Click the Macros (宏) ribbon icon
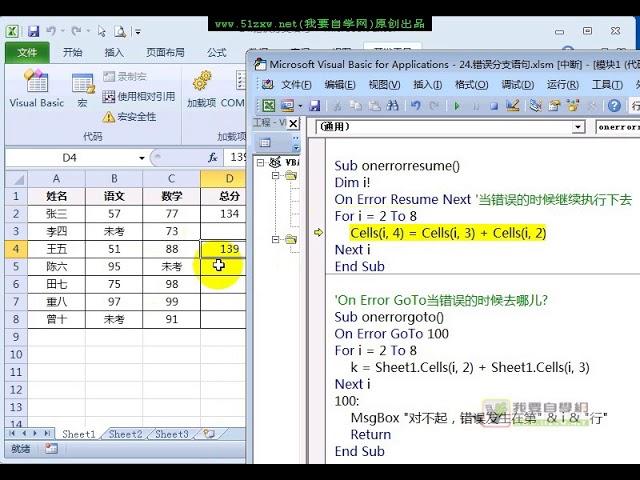The width and height of the screenshot is (640, 480). 83,88
